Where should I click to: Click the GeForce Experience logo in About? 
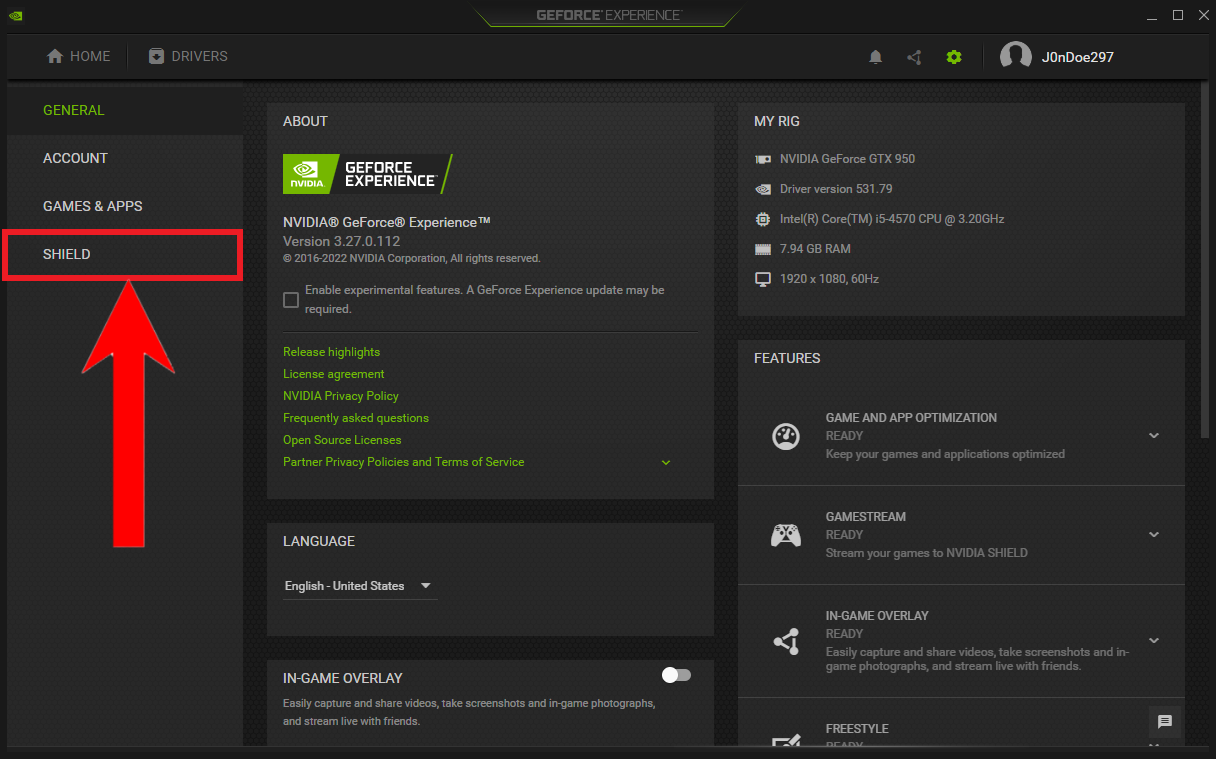[x=368, y=174]
